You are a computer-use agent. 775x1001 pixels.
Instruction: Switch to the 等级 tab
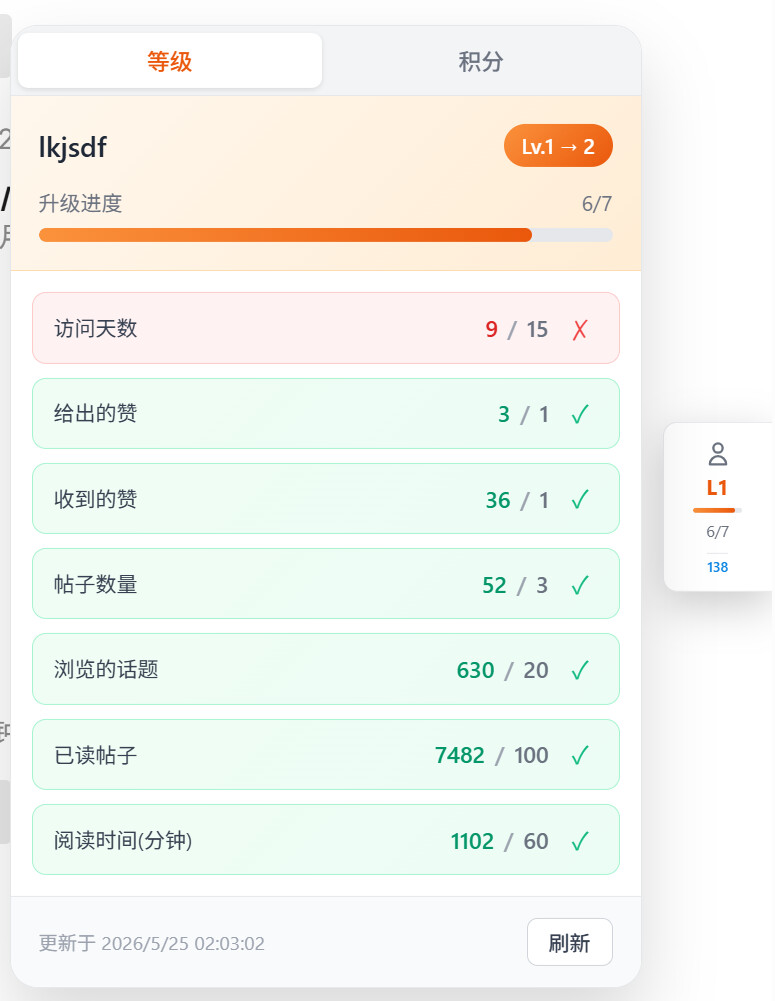tap(170, 61)
